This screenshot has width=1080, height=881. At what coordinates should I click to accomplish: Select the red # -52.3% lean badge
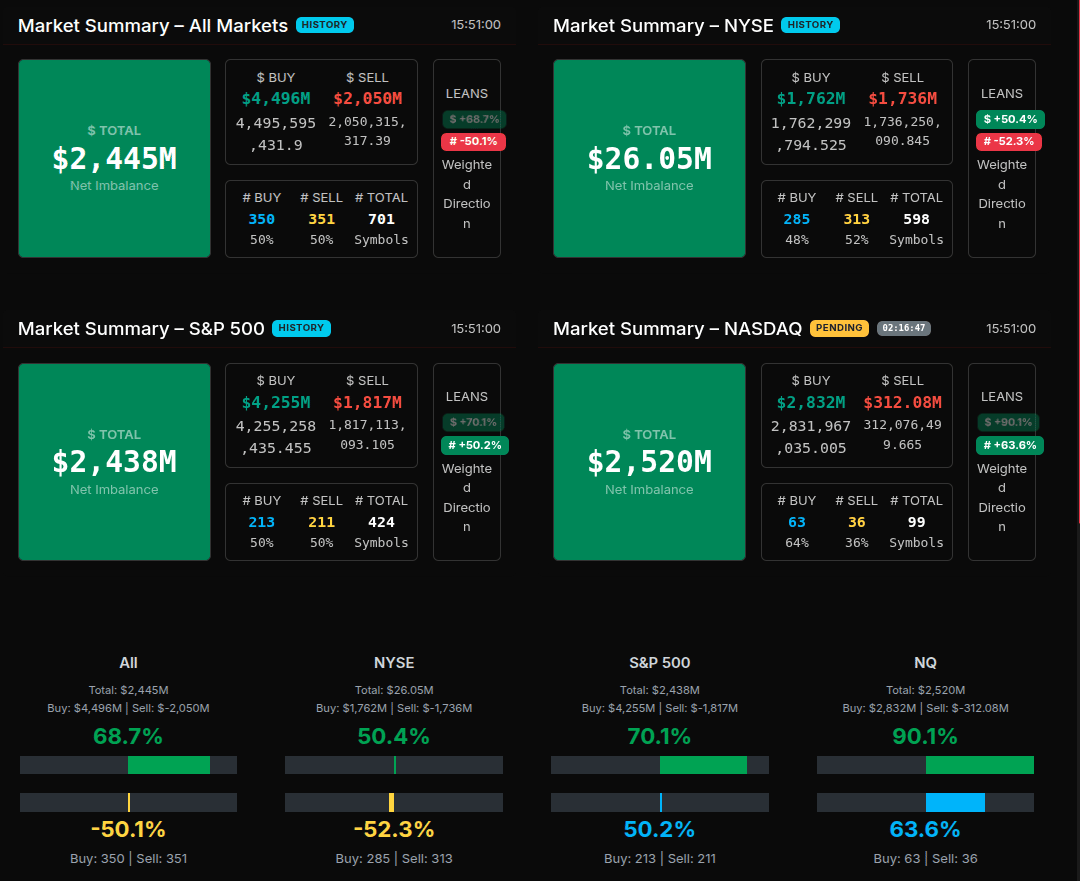tap(1010, 142)
